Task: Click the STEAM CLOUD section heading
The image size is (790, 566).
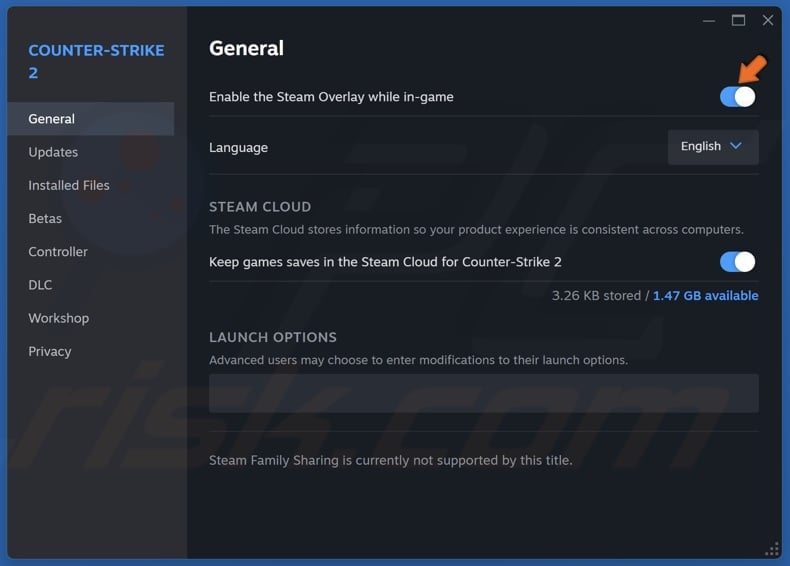Action: (x=260, y=207)
